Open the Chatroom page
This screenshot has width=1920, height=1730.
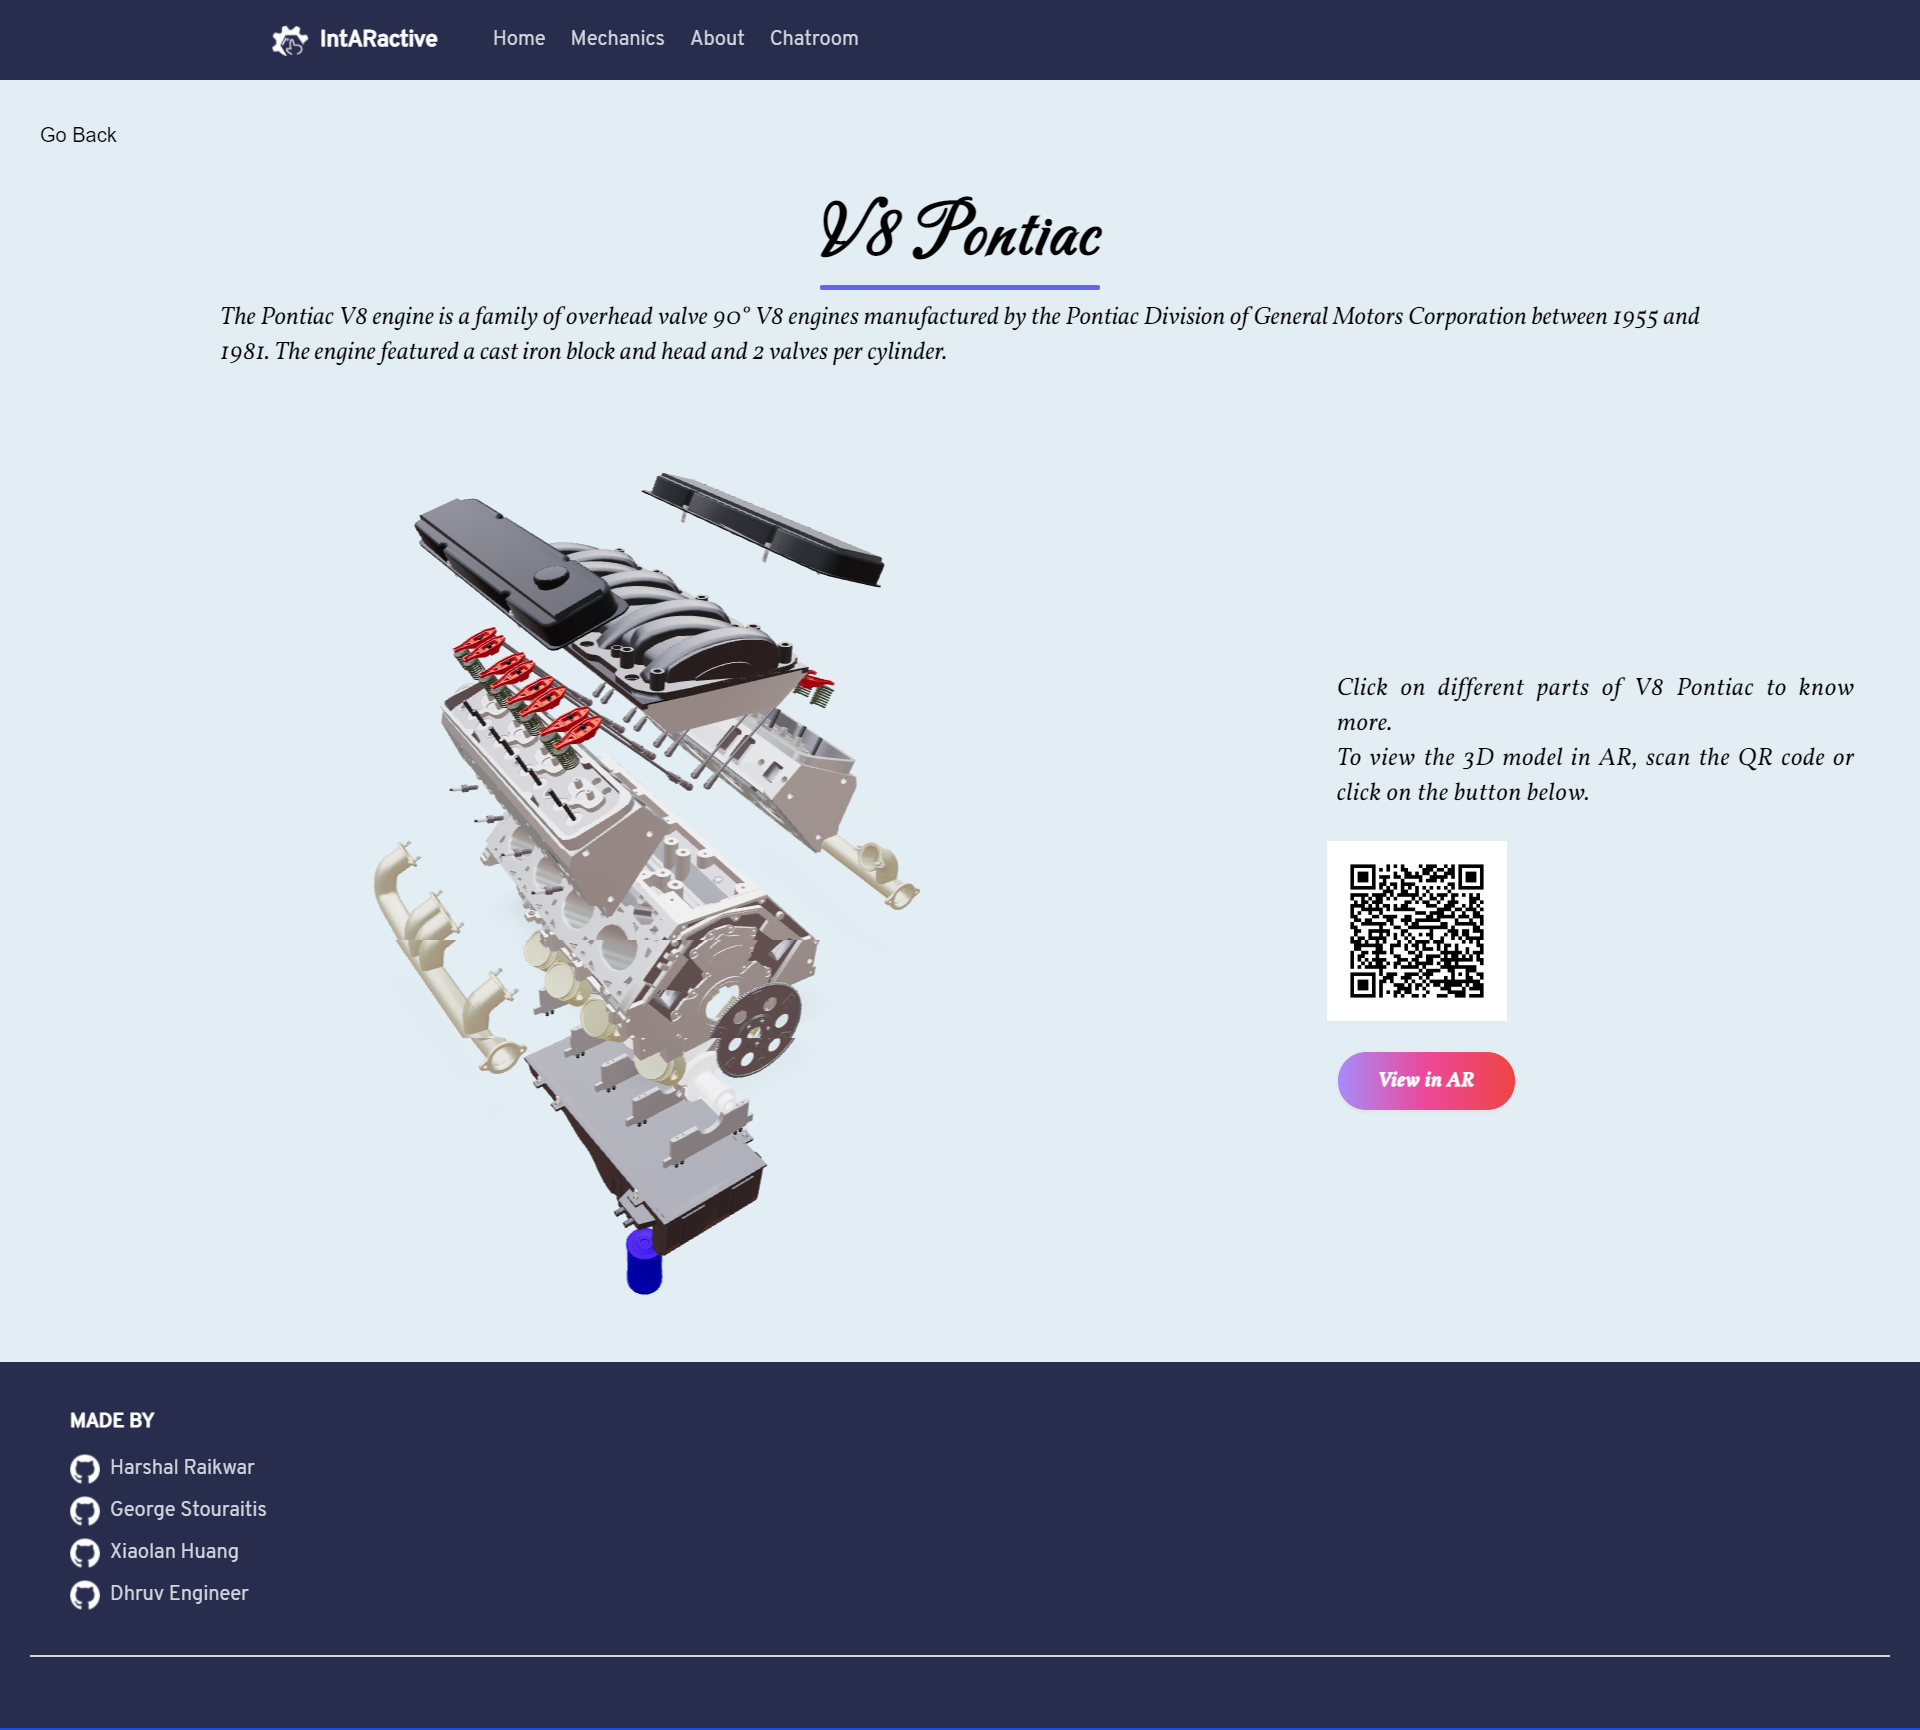click(814, 38)
